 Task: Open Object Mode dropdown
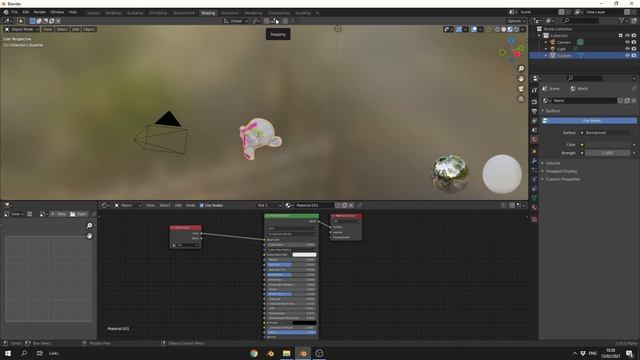pos(22,29)
